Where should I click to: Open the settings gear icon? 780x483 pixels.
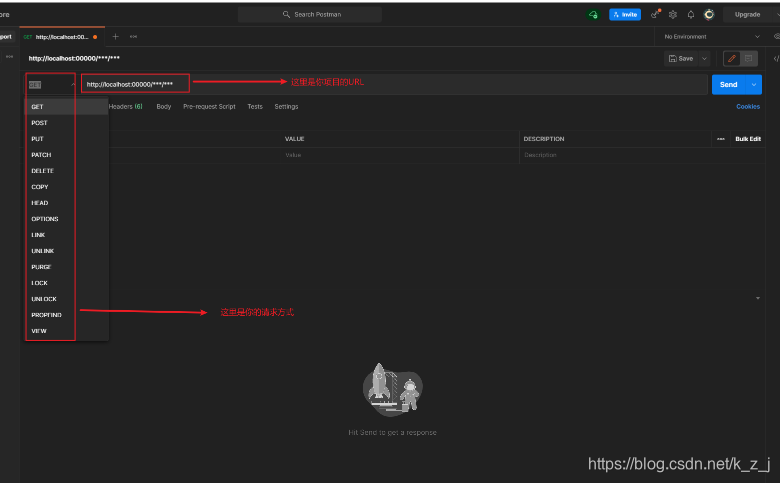(x=673, y=14)
